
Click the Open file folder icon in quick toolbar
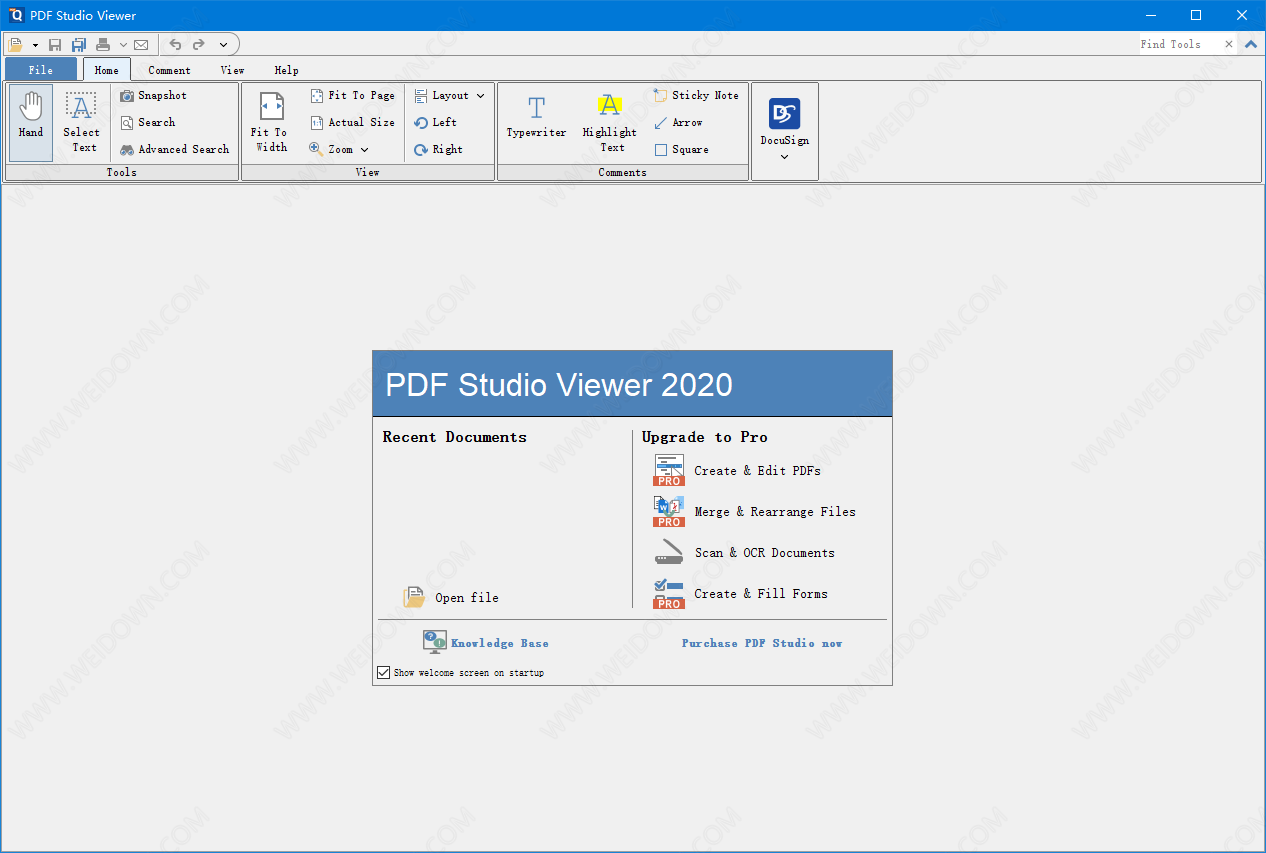(16, 44)
